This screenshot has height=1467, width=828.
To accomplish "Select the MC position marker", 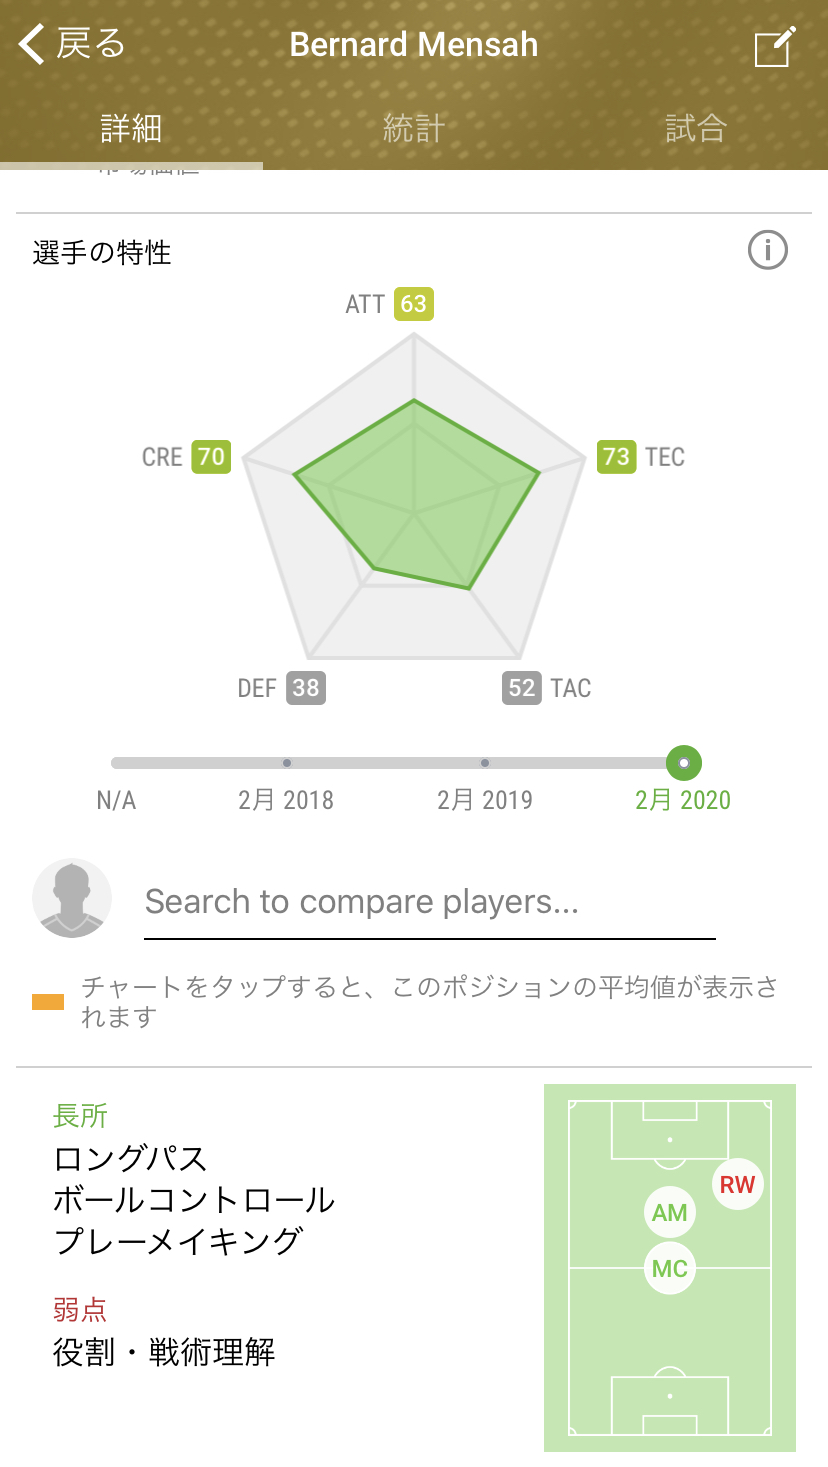I will (669, 1269).
